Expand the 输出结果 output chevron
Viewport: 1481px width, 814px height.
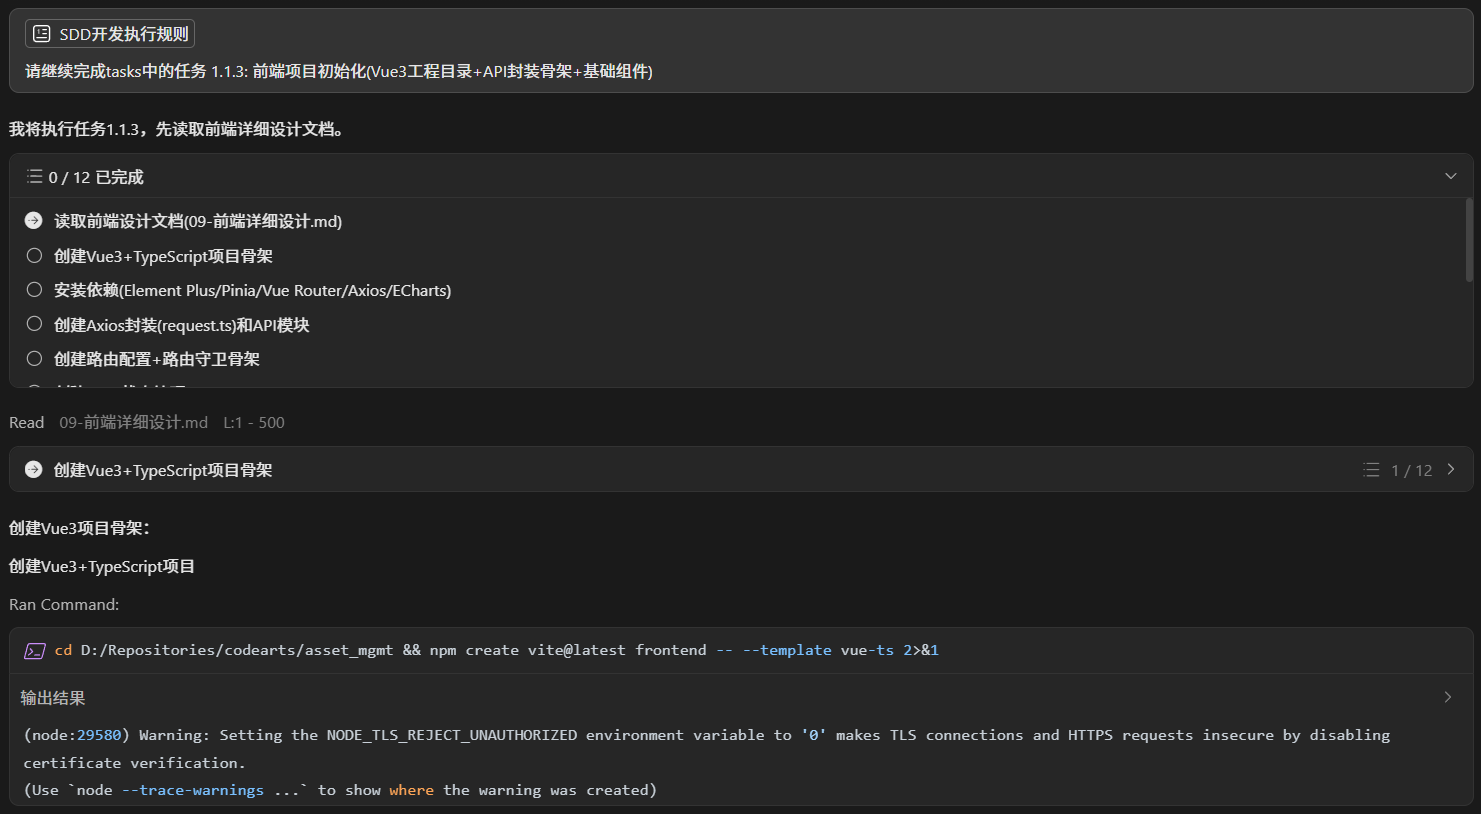click(1447, 697)
